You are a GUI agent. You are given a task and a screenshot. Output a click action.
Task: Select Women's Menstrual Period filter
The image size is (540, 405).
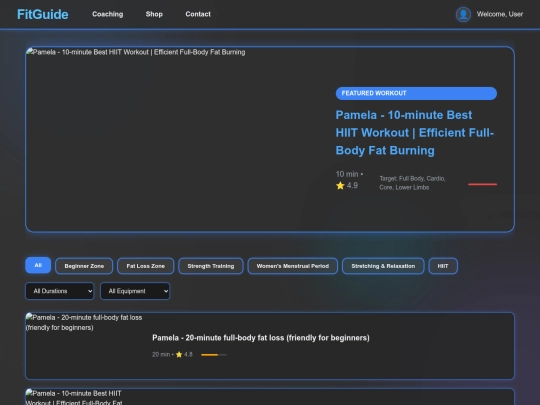292,266
